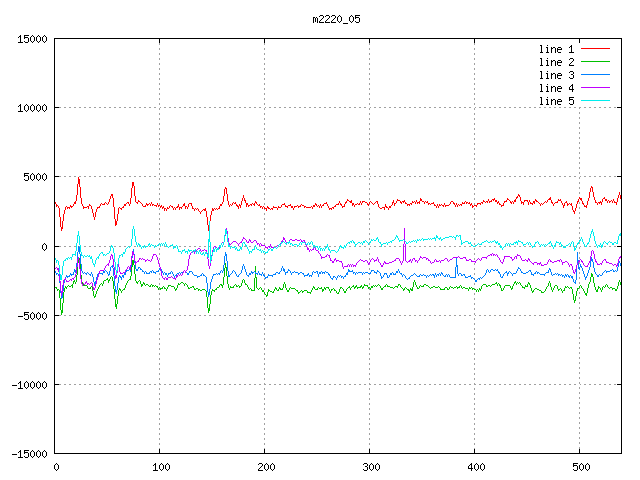Click the 'line 3' legend label
The width and height of the screenshot is (640, 480).
[556, 75]
